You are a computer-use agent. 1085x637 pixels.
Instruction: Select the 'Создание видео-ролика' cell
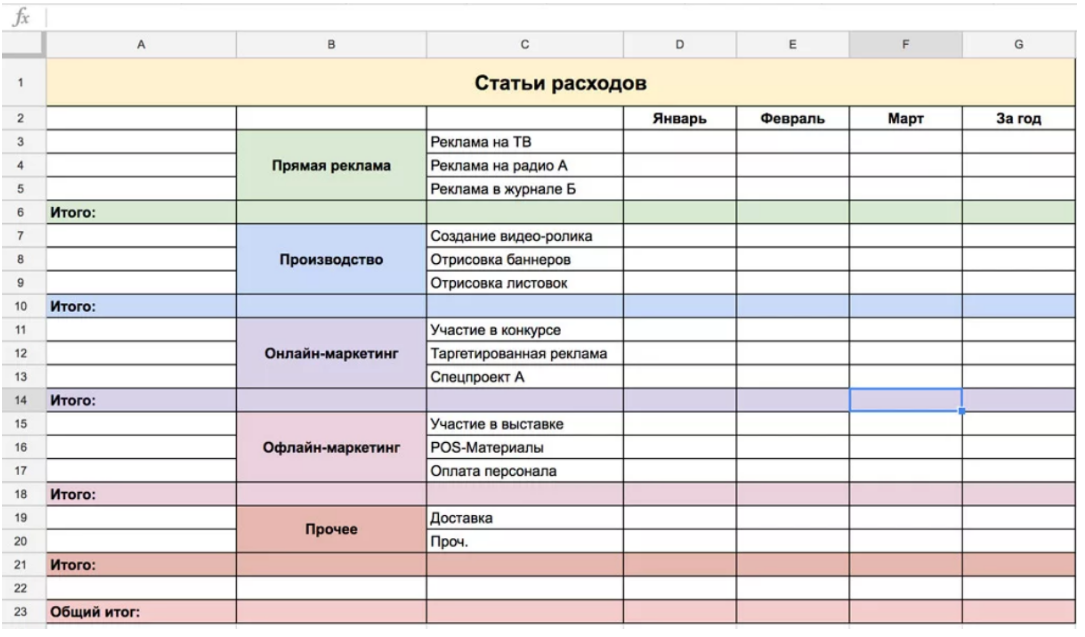[525, 236]
